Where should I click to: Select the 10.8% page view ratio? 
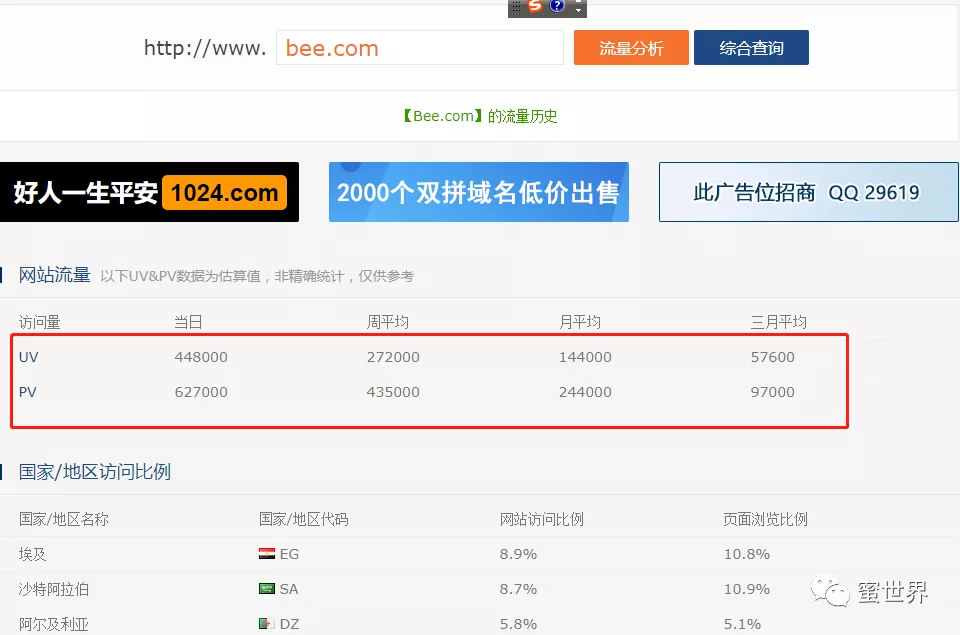[746, 554]
